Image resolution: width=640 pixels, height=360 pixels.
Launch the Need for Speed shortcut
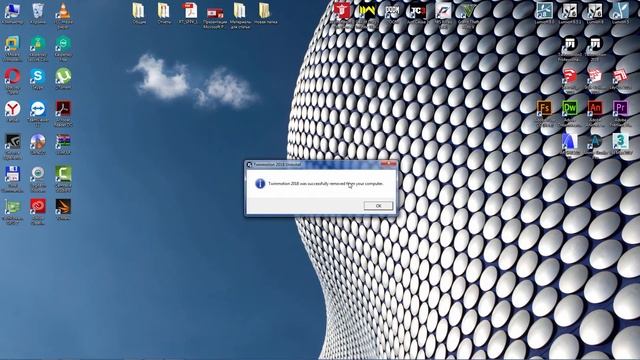tap(442, 16)
